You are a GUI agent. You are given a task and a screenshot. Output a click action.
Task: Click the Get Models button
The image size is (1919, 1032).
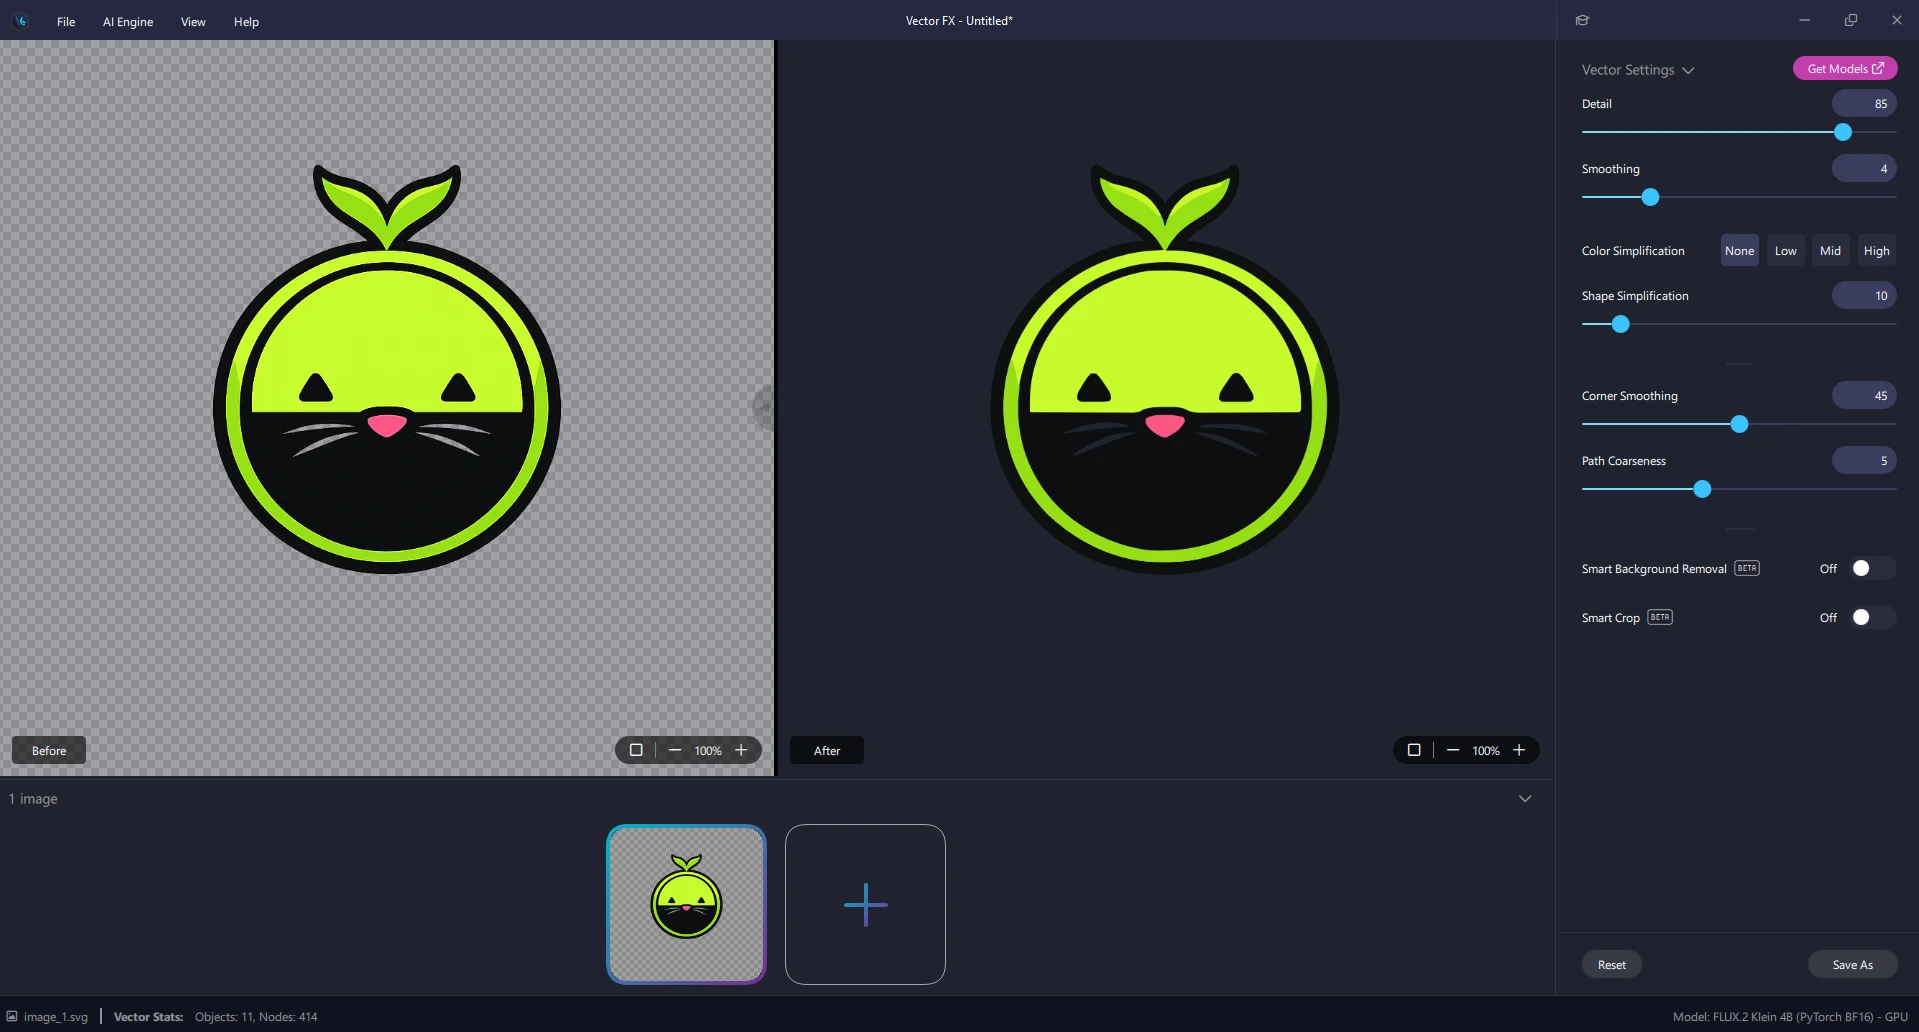click(x=1845, y=68)
